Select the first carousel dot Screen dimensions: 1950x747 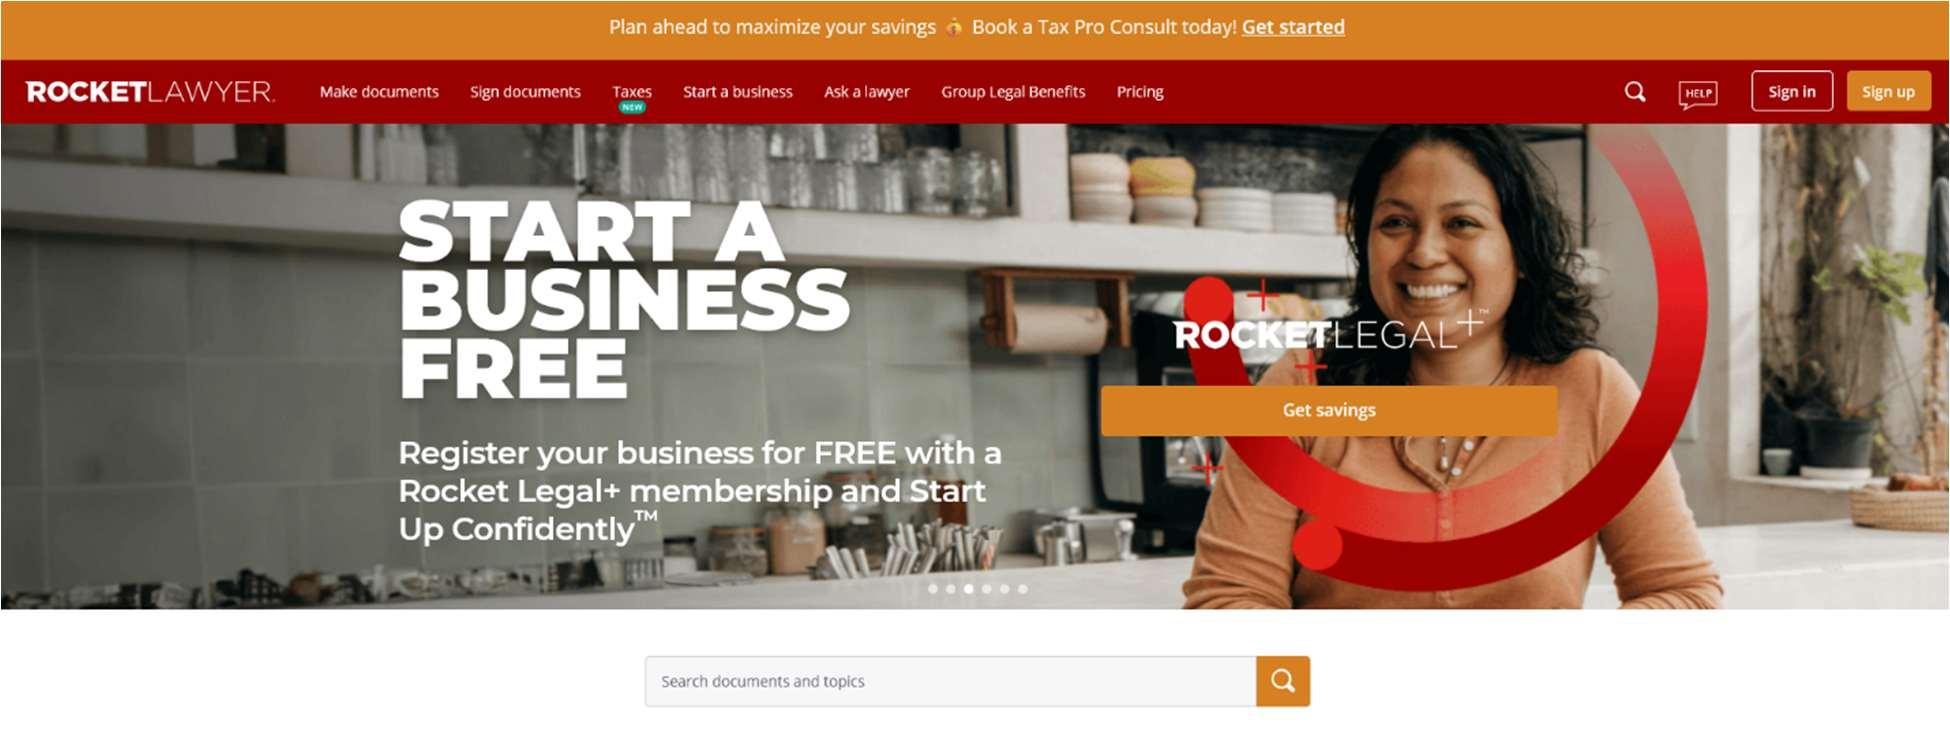[x=933, y=589]
